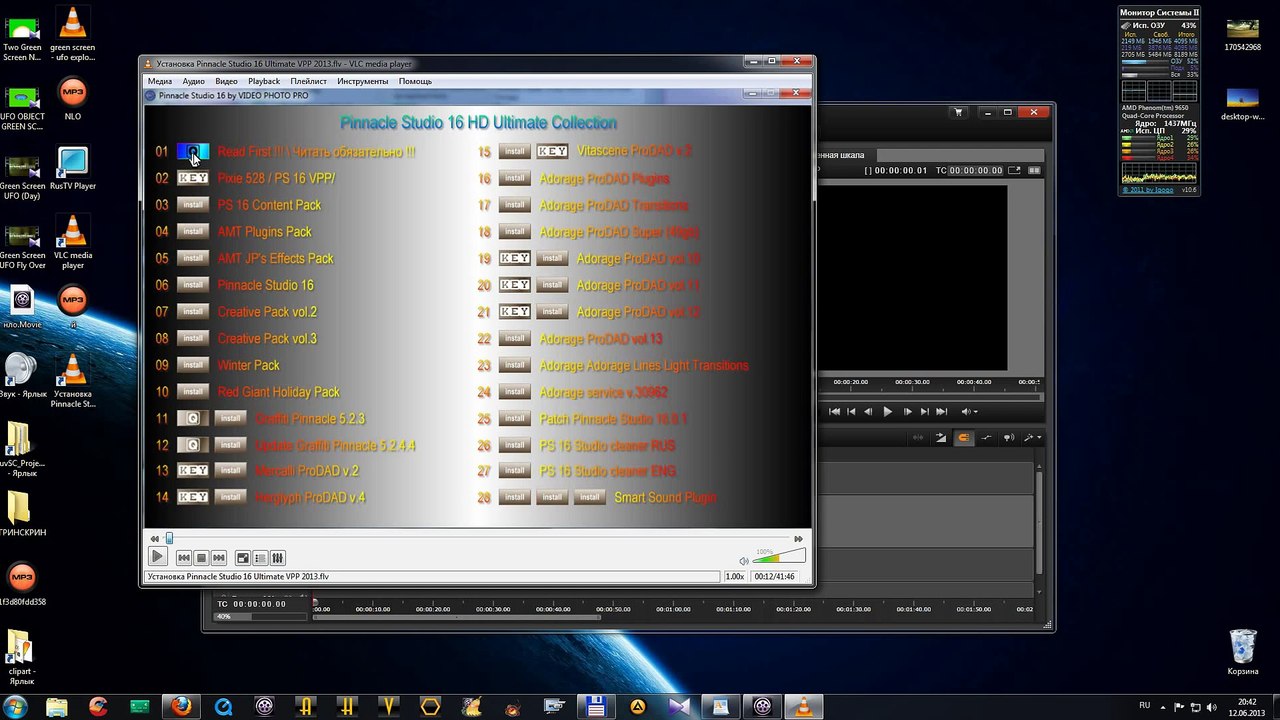Open the Playback menu
The width and height of the screenshot is (1280, 720).
(264, 81)
